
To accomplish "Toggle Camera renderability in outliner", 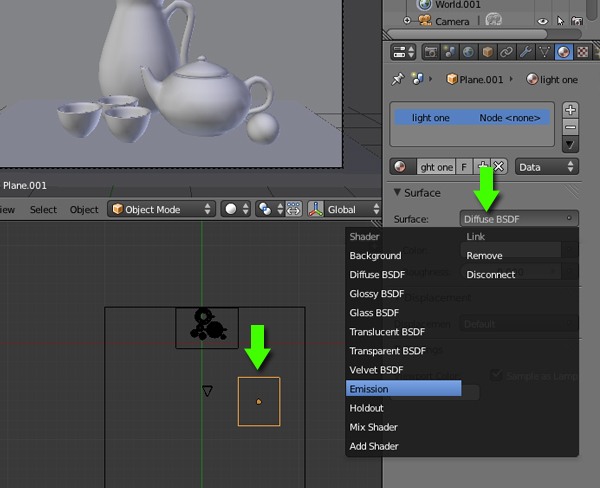I will coord(577,21).
